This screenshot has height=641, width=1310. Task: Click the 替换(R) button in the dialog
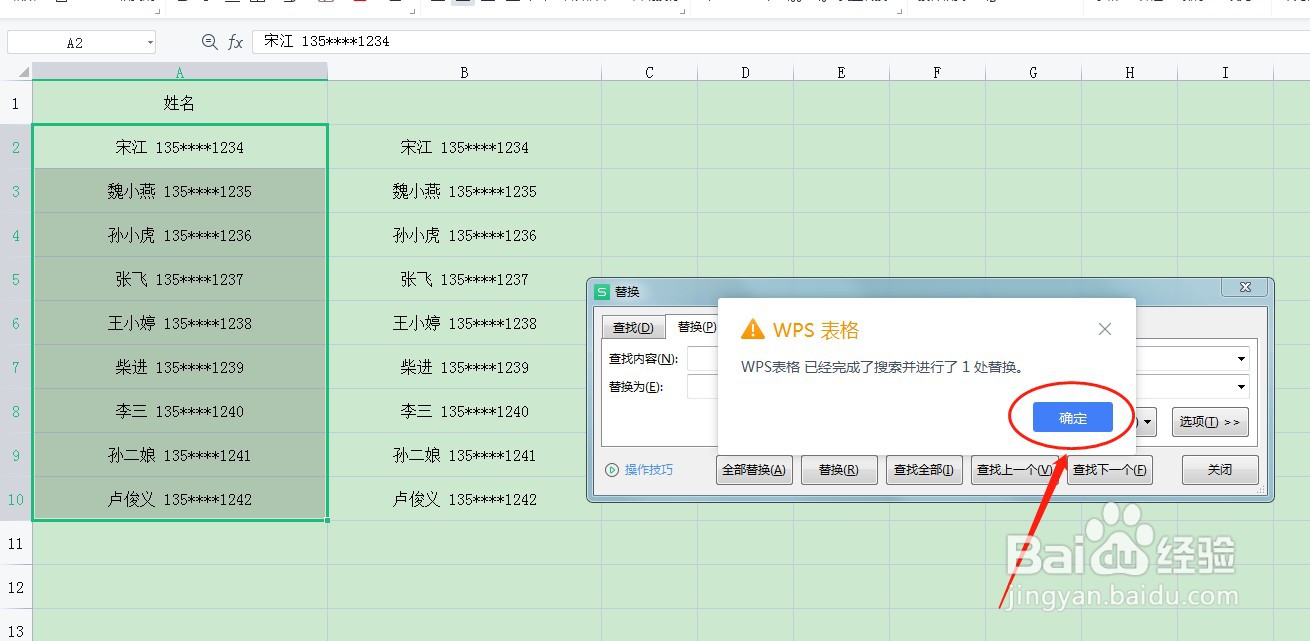tap(839, 469)
